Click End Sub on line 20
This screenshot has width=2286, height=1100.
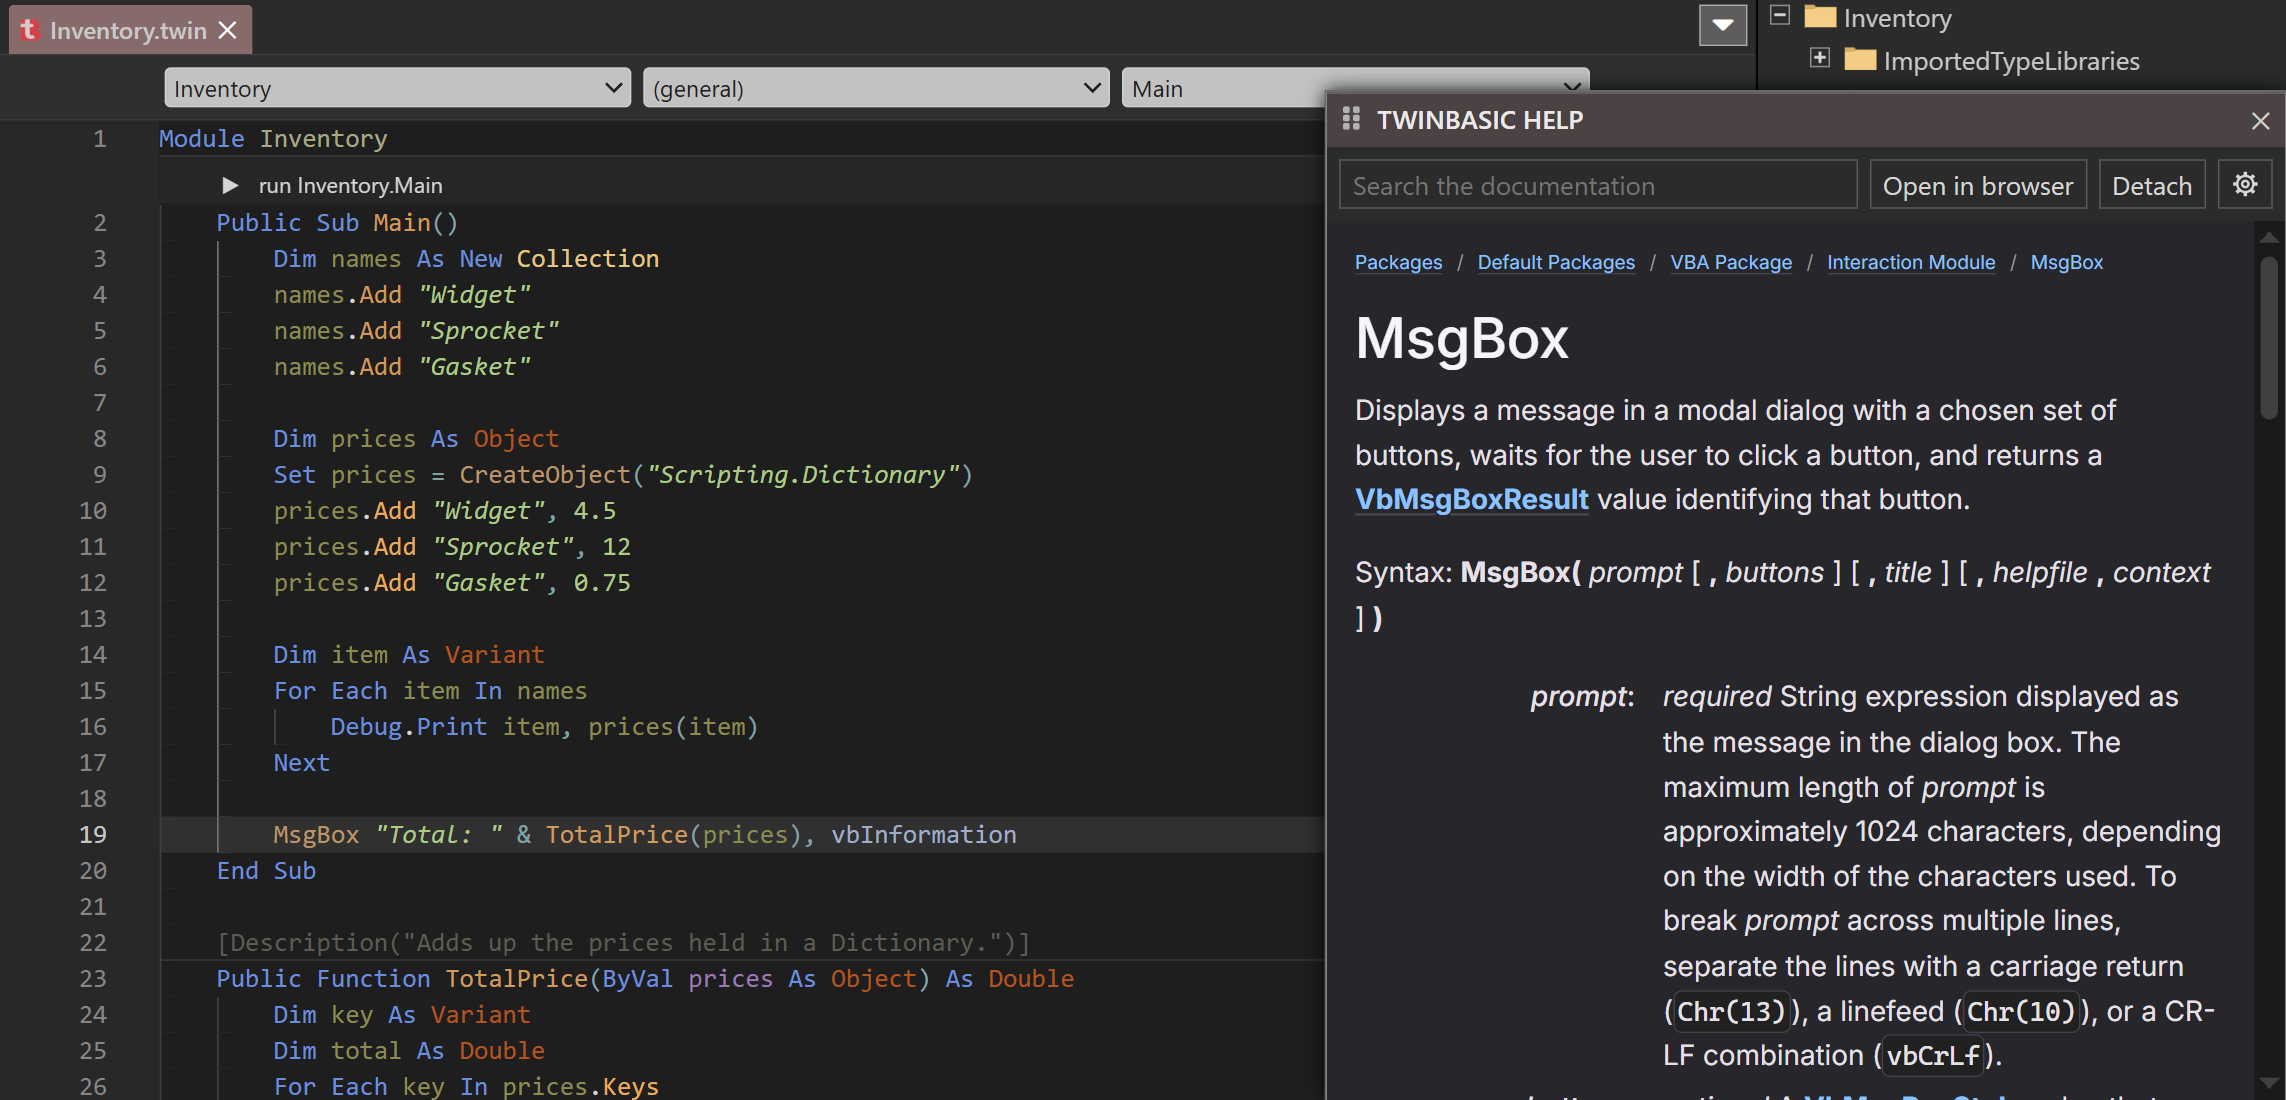coord(266,871)
